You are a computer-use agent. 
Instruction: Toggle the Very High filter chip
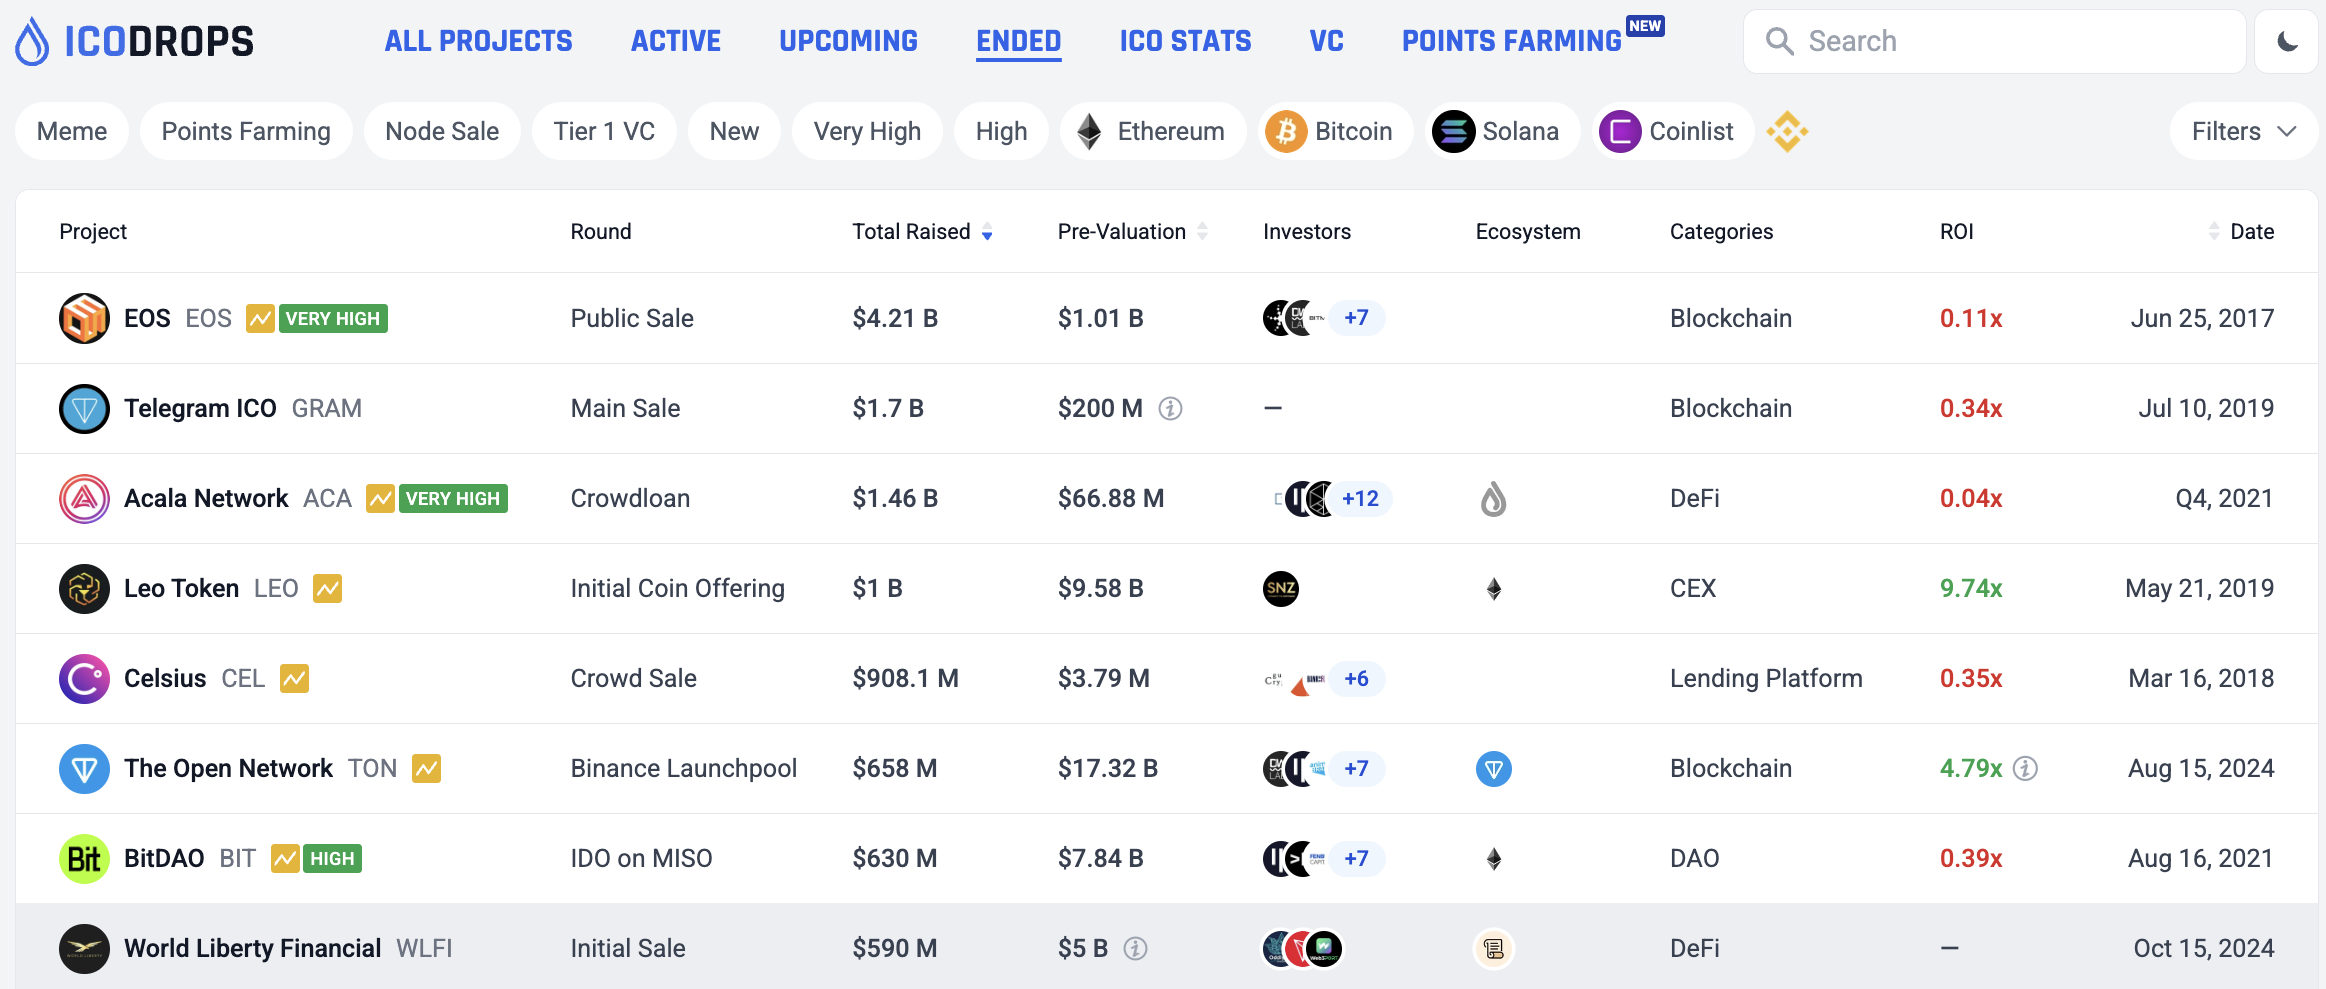(866, 131)
